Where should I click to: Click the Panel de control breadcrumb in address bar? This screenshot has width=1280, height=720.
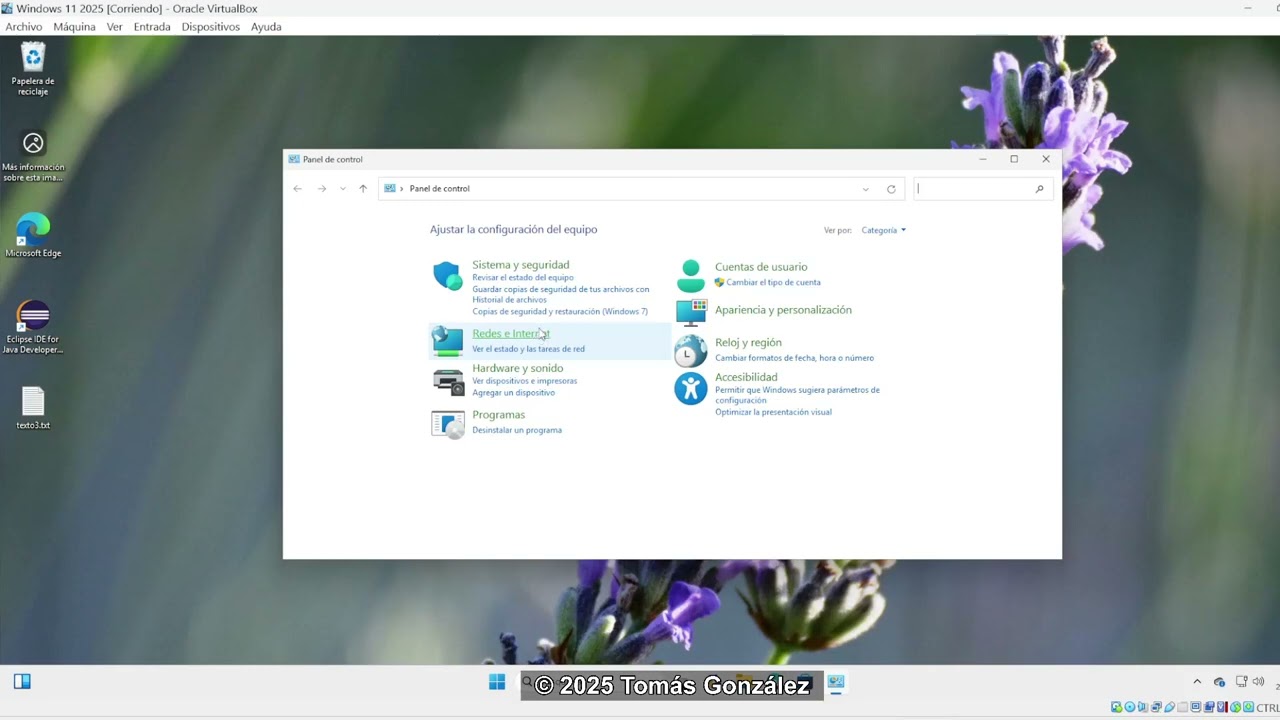click(440, 189)
